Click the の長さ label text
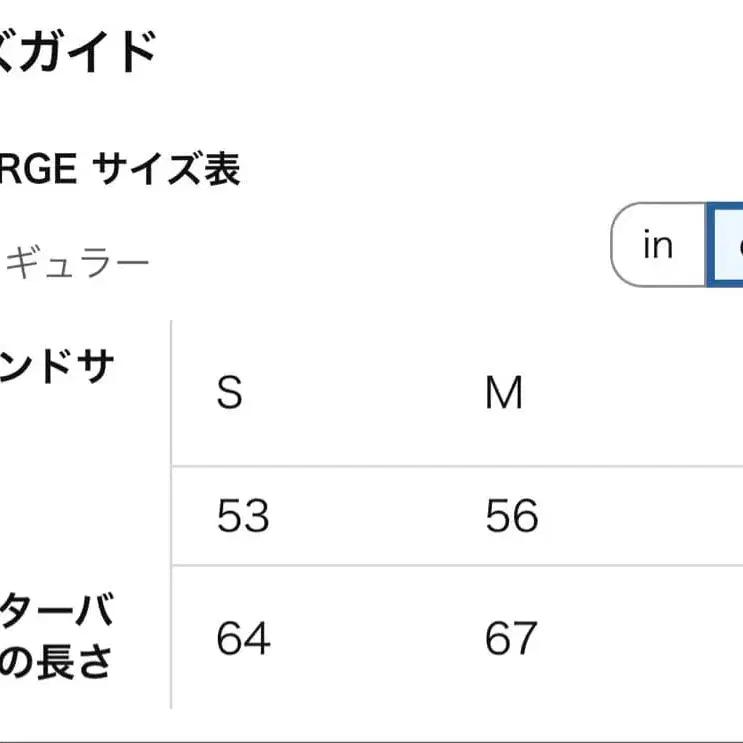The width and height of the screenshot is (743, 743). pyautogui.click(x=56, y=661)
